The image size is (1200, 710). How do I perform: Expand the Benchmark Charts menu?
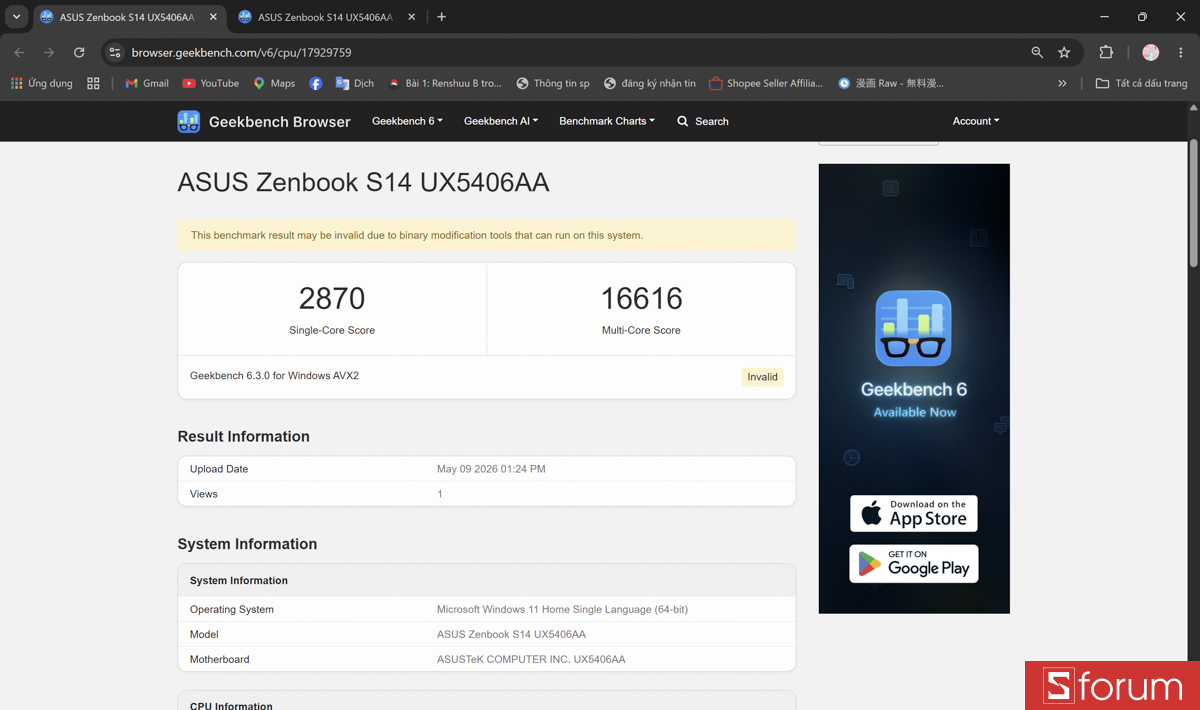607,121
